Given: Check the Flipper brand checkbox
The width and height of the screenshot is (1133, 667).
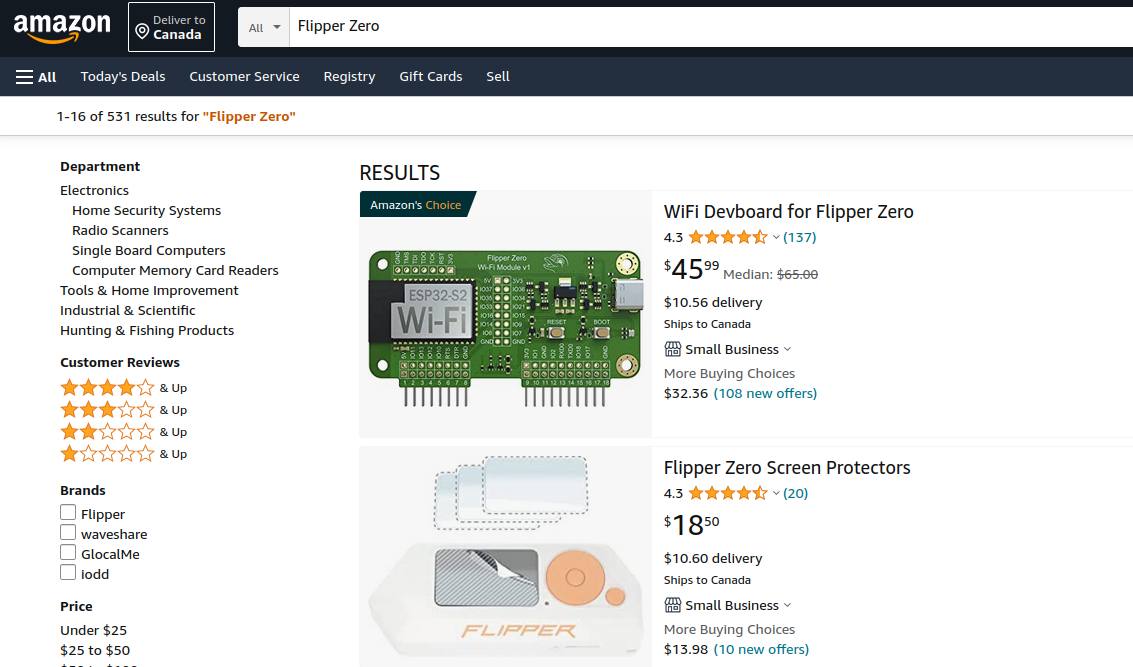Looking at the screenshot, I should click(68, 513).
